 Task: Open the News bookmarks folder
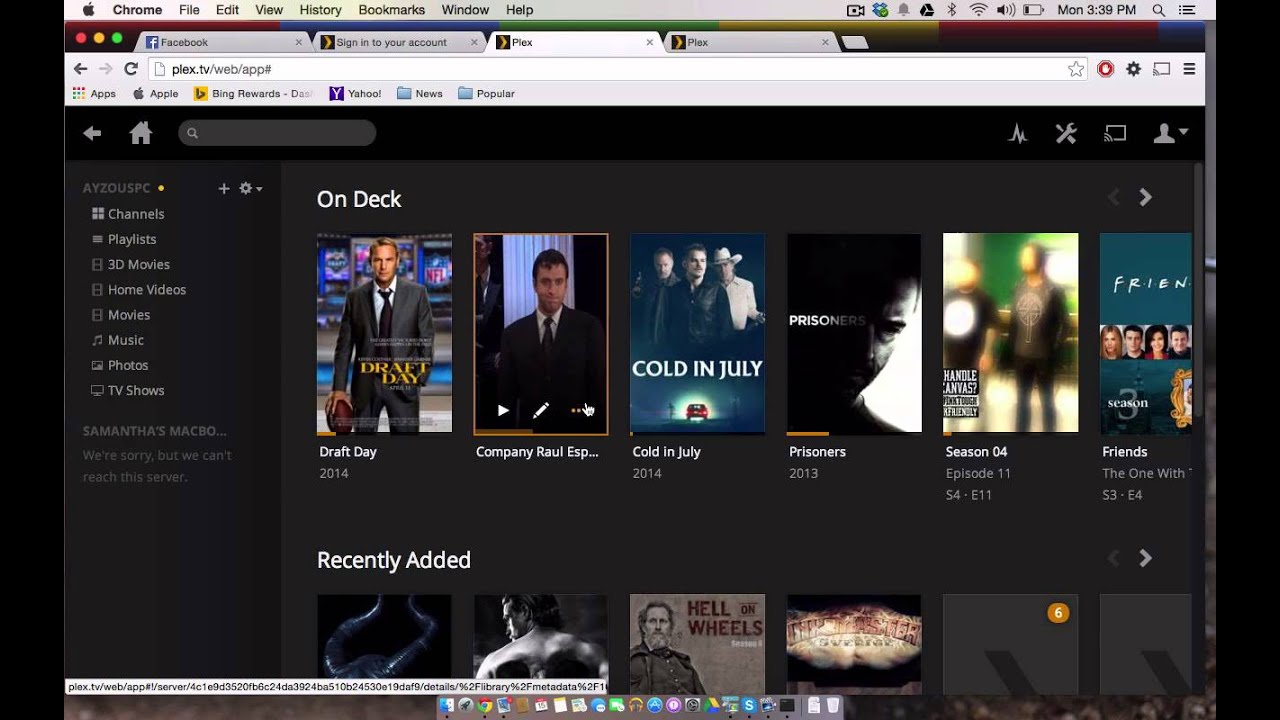[419, 93]
